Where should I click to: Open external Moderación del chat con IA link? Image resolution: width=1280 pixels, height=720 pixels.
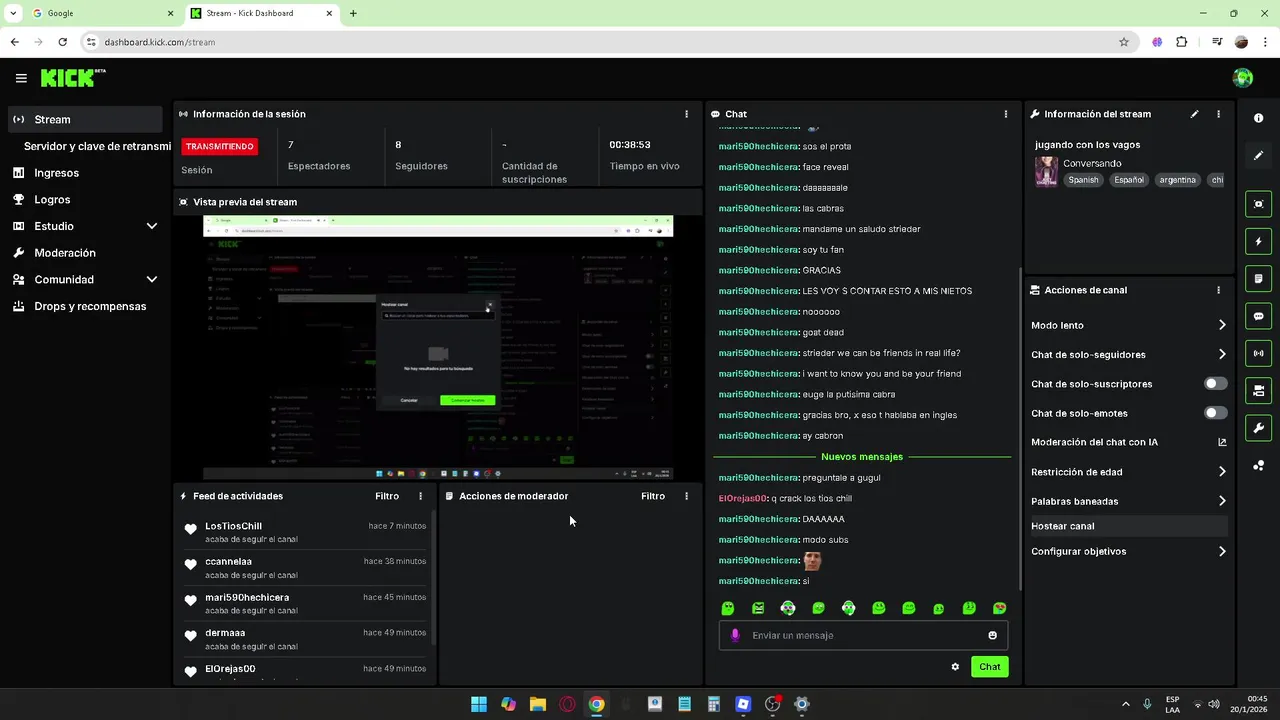1222,442
